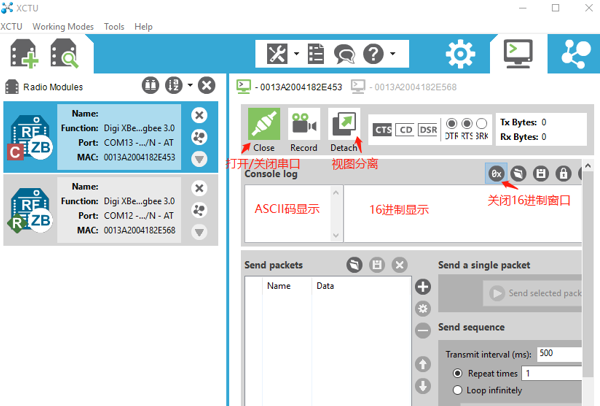Toggle the BRK line radio button
This screenshot has height=406, width=600.
(x=482, y=124)
